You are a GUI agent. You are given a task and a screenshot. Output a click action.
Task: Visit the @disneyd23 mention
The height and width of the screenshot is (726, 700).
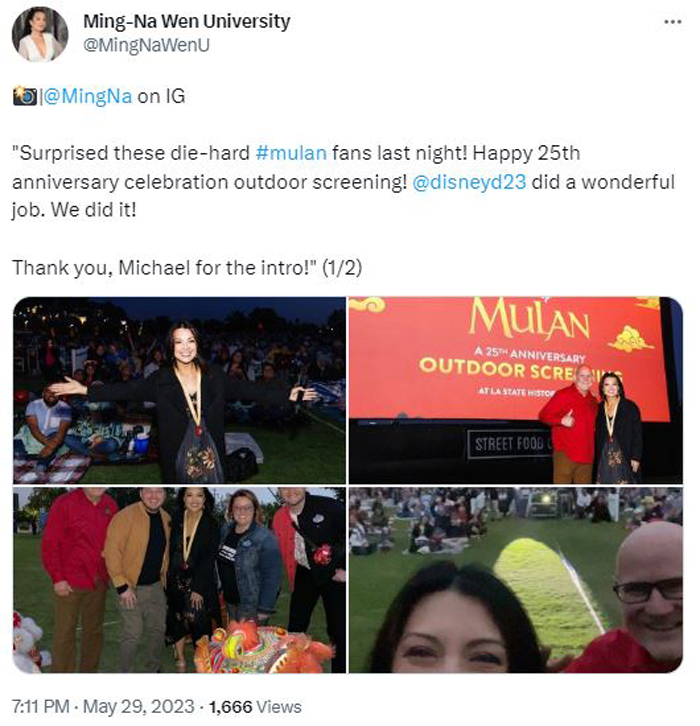coord(469,182)
